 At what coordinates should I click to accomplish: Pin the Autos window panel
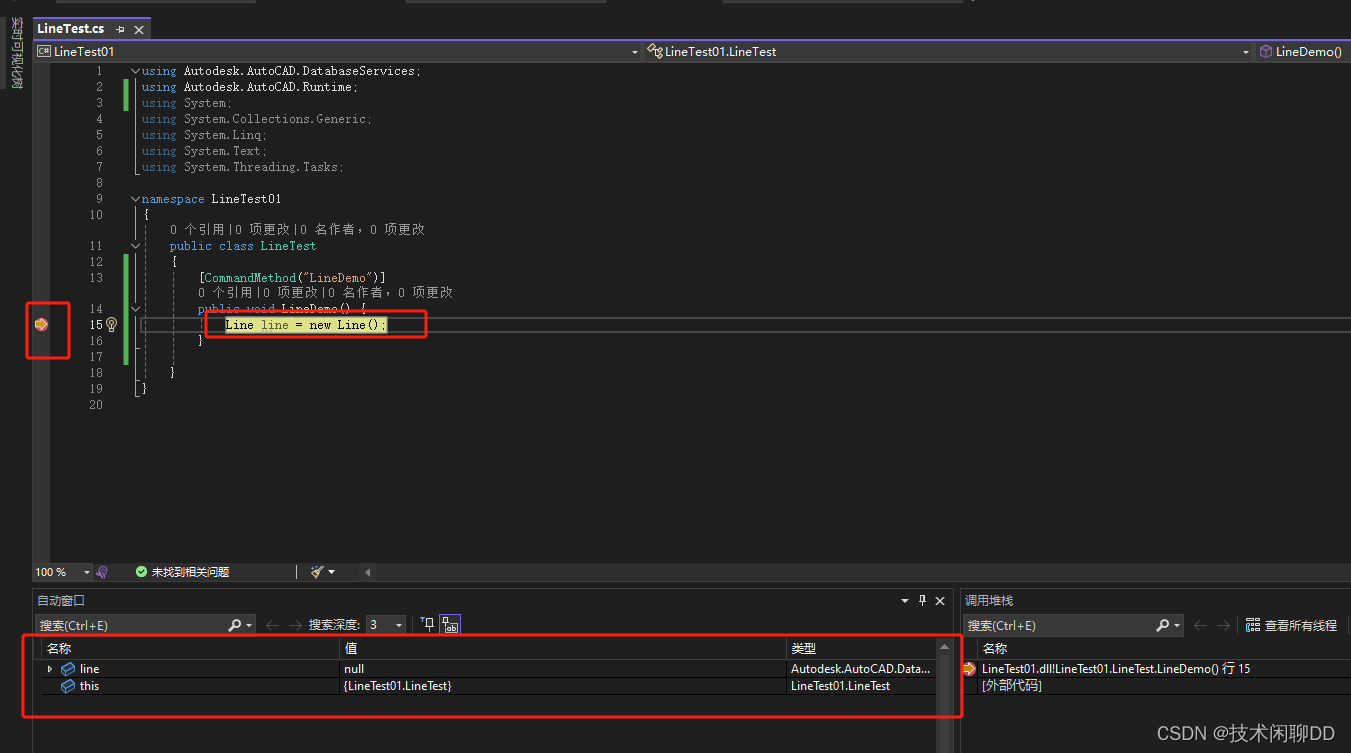(923, 601)
